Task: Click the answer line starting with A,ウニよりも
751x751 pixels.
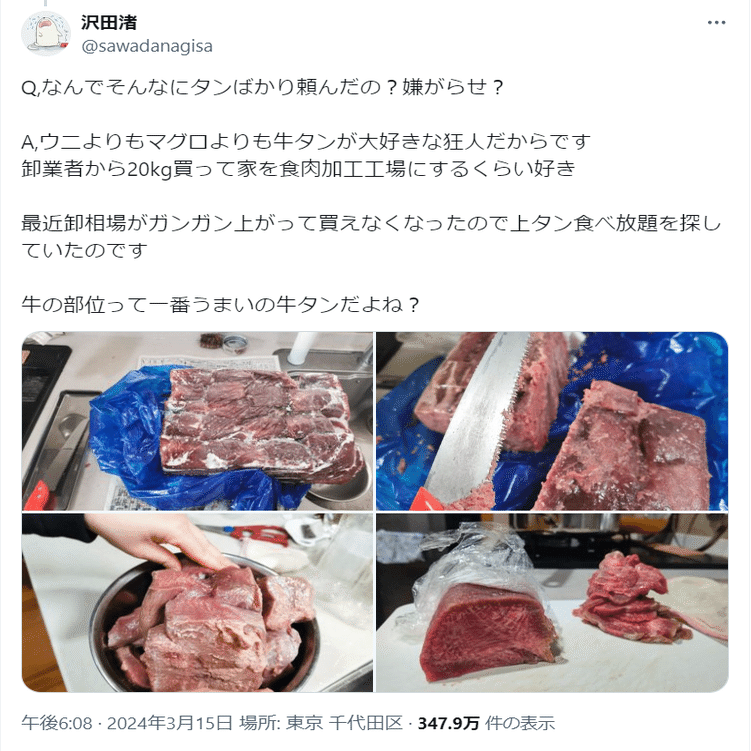Action: (x=306, y=142)
